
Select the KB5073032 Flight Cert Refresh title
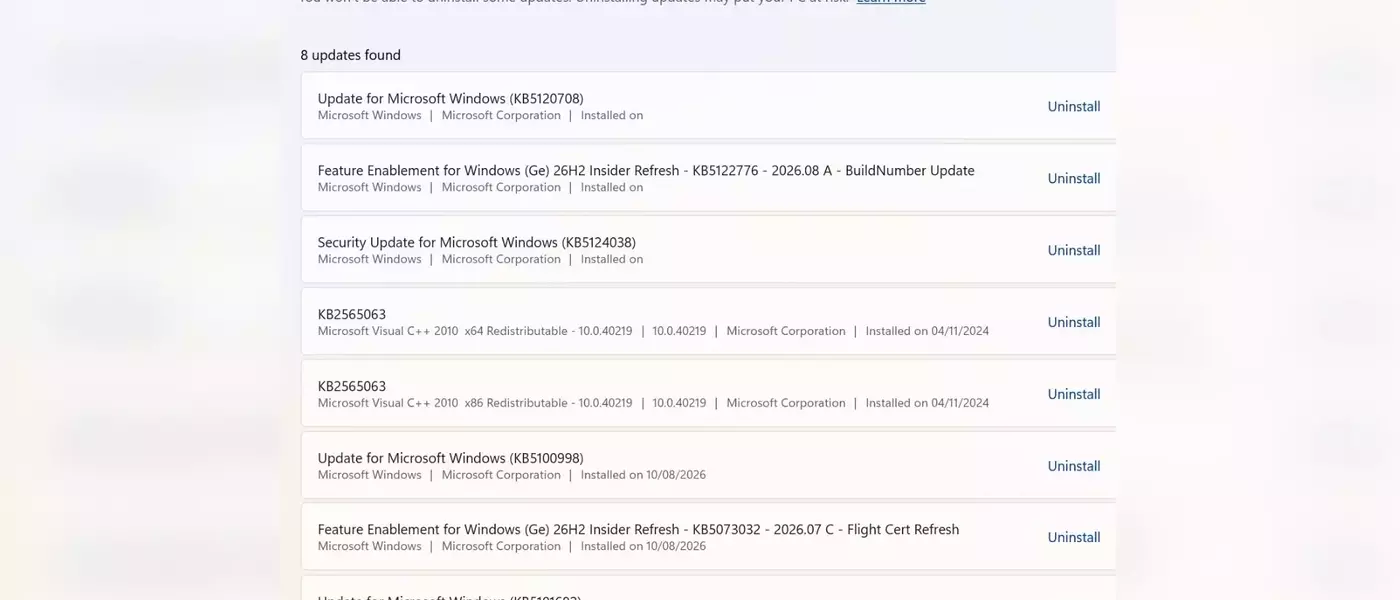coord(638,529)
